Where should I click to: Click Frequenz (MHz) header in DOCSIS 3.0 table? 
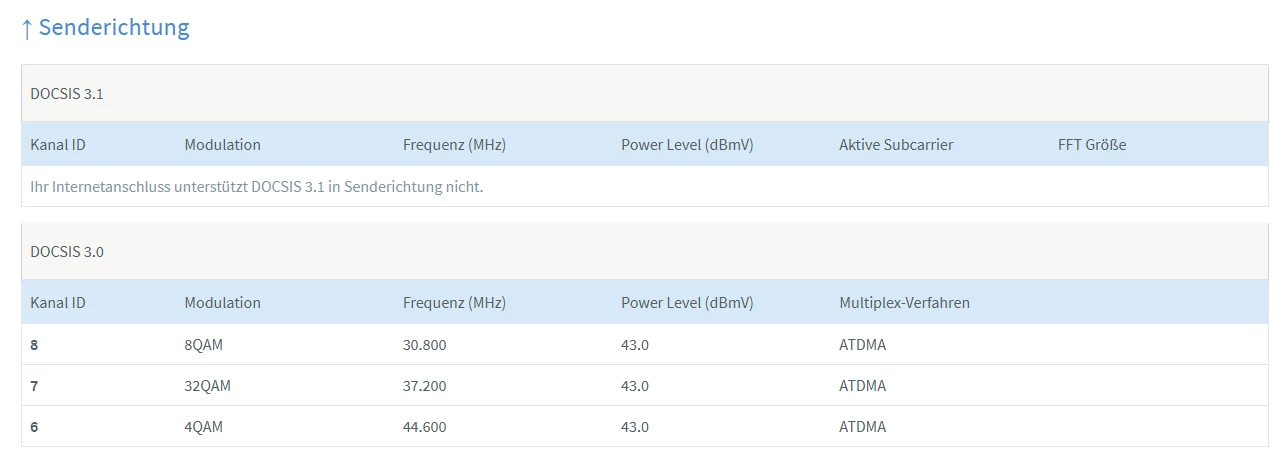[x=454, y=303]
